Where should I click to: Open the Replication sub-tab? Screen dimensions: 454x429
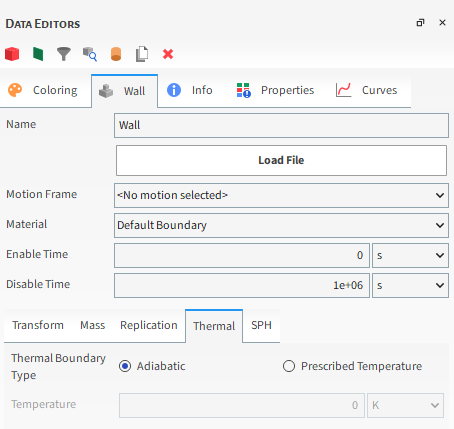149,325
